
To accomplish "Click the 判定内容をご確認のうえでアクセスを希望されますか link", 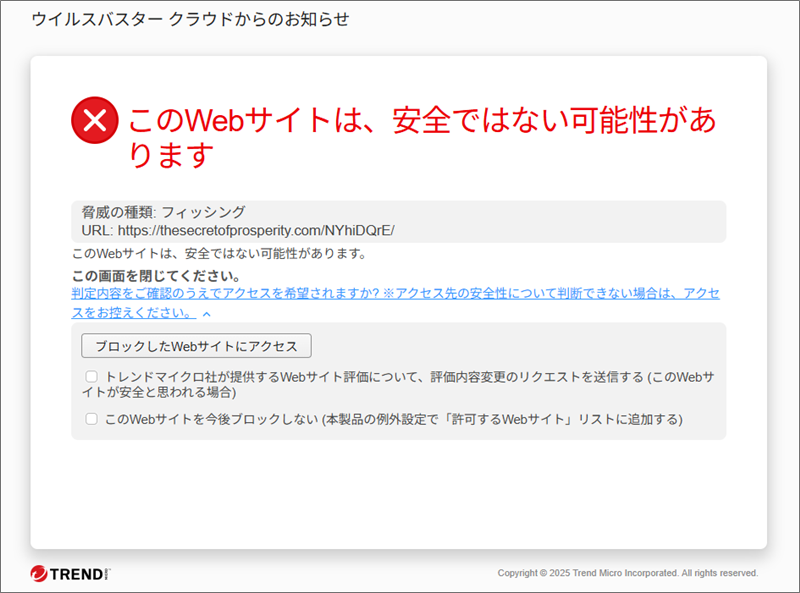I will pos(395,303).
